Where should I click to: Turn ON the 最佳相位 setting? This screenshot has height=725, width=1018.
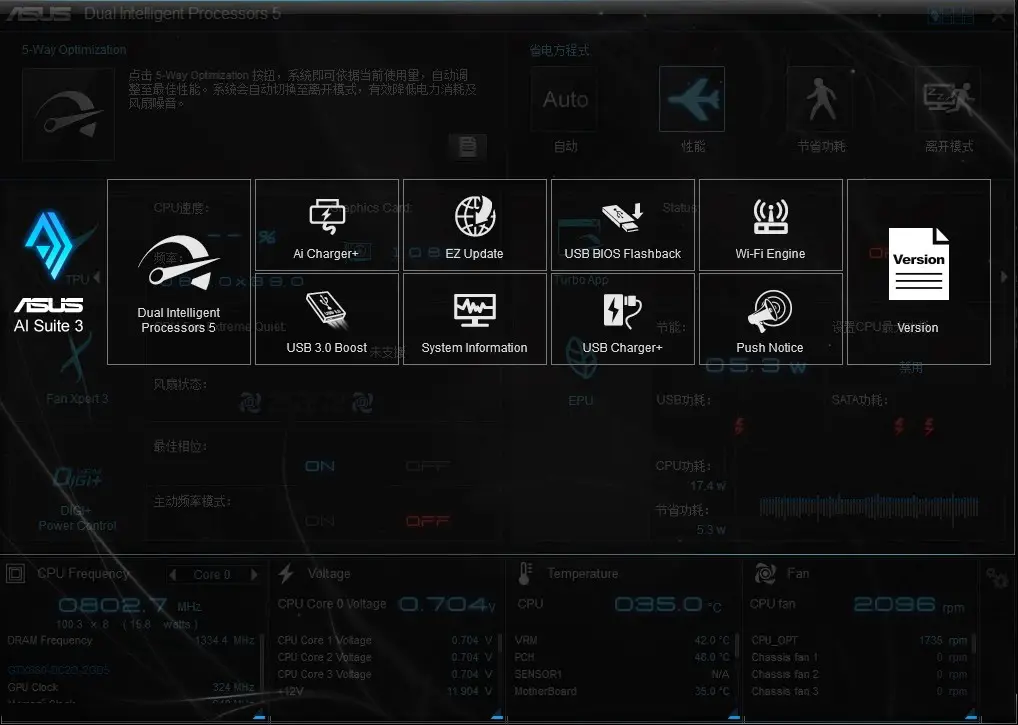320,466
